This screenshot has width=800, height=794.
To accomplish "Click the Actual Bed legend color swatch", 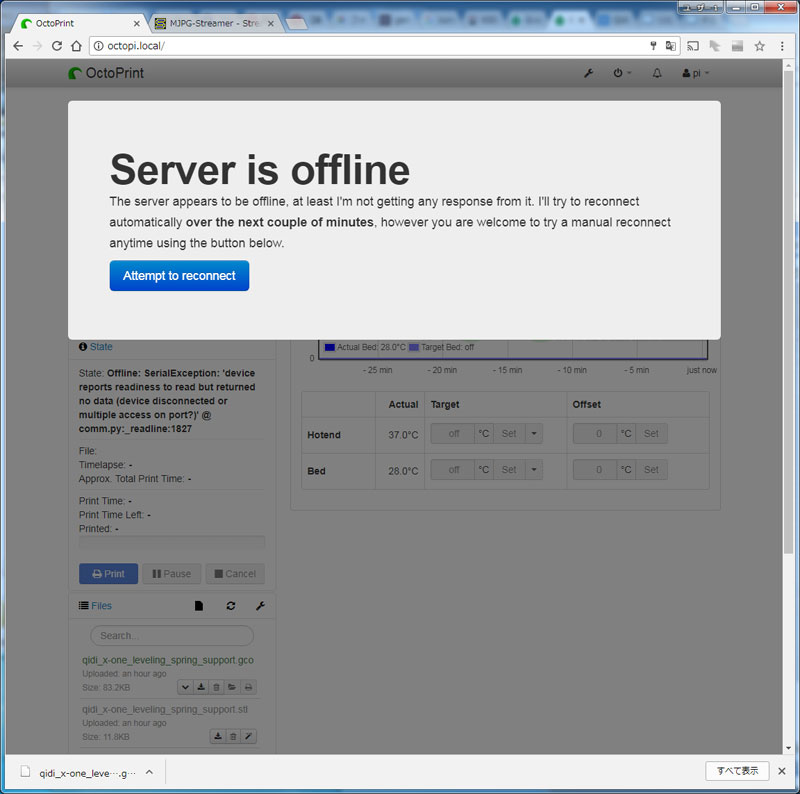I will click(330, 348).
